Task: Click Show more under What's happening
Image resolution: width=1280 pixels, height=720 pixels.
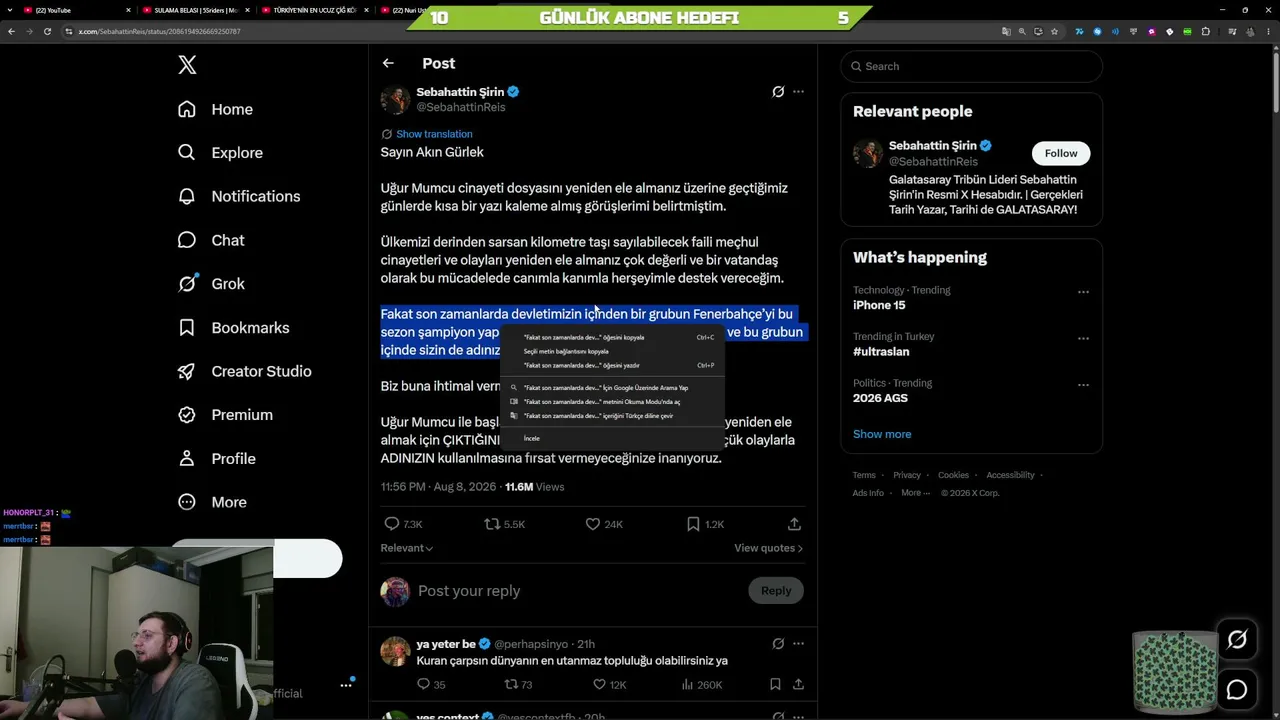Action: (x=882, y=434)
